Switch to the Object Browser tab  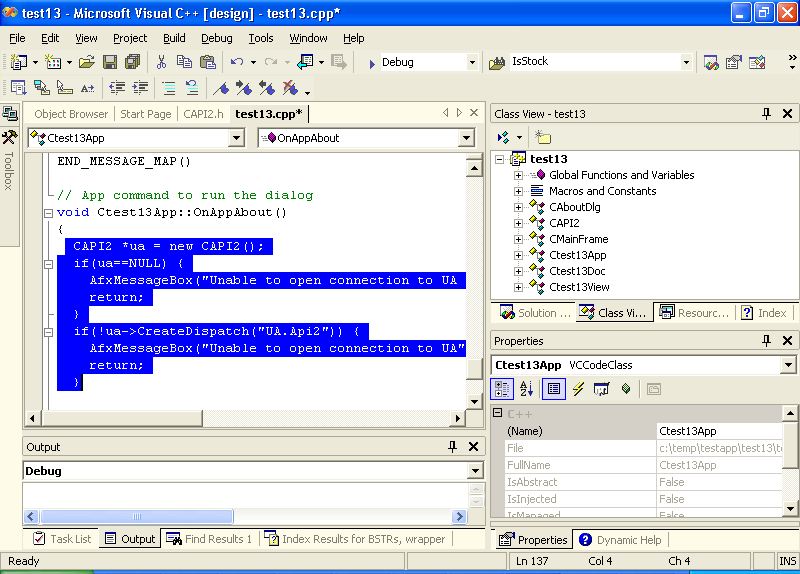[x=71, y=114]
